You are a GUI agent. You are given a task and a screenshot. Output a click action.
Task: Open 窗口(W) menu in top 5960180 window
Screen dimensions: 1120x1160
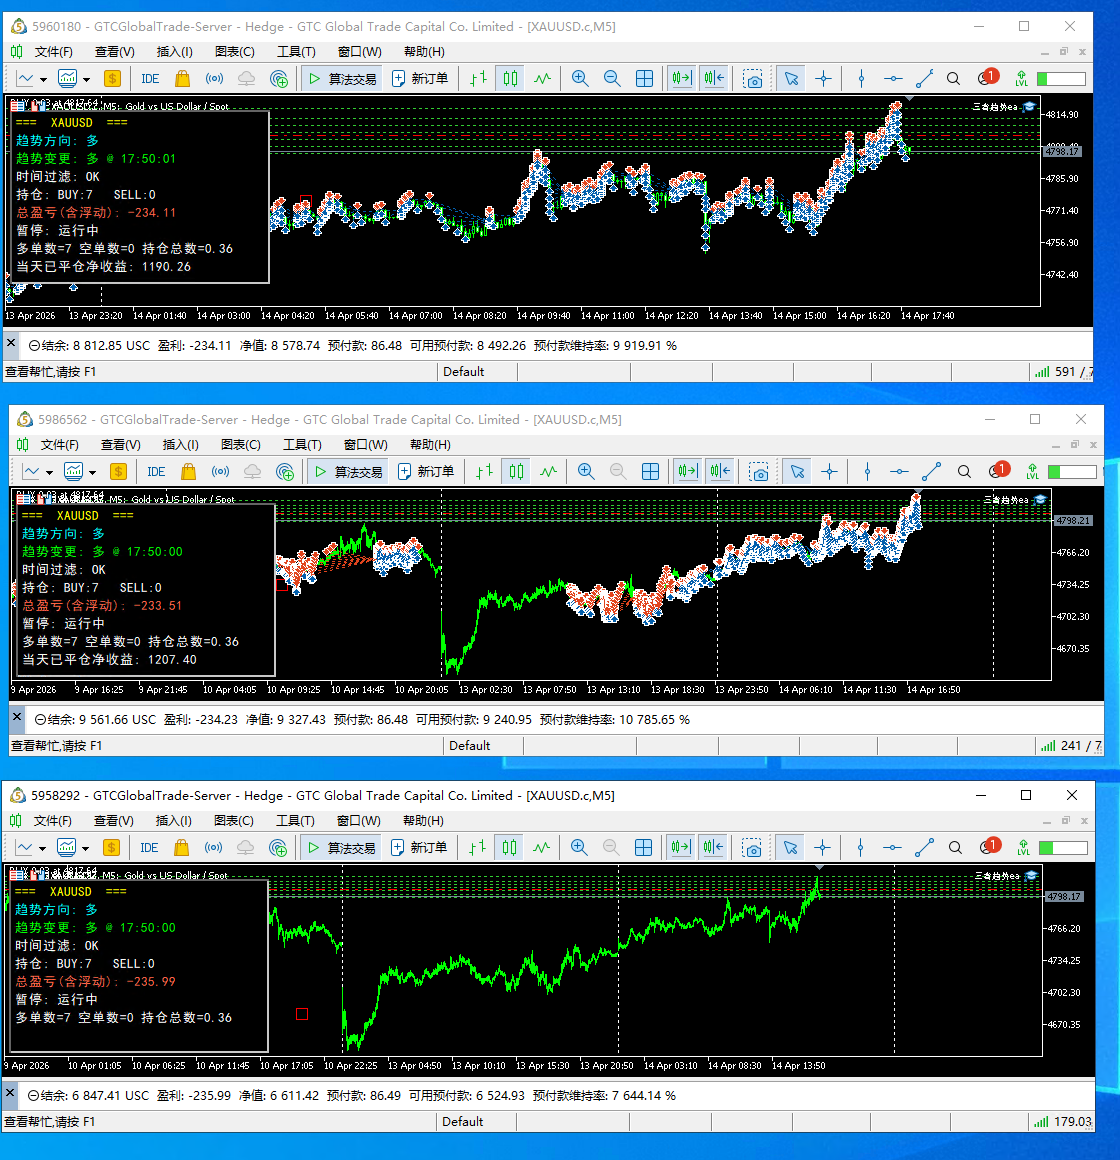pos(360,52)
